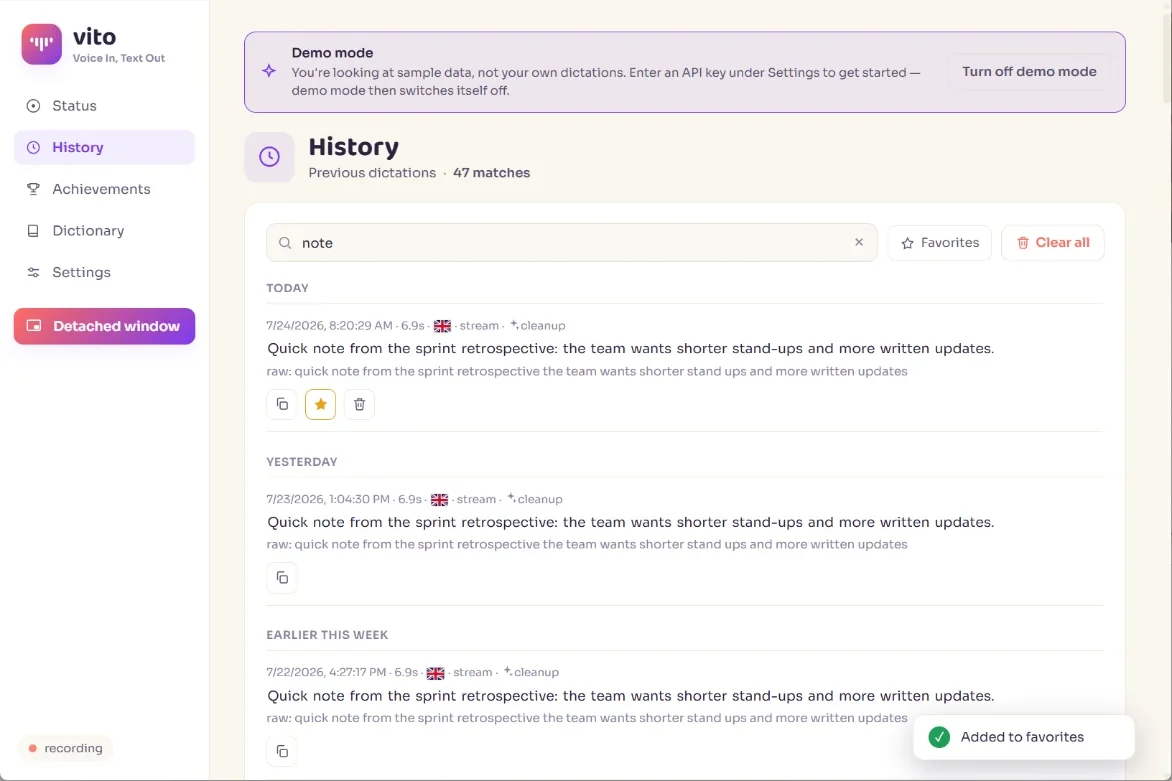Turn off demo mode
Image resolution: width=1172 pixels, height=781 pixels.
click(x=1029, y=72)
